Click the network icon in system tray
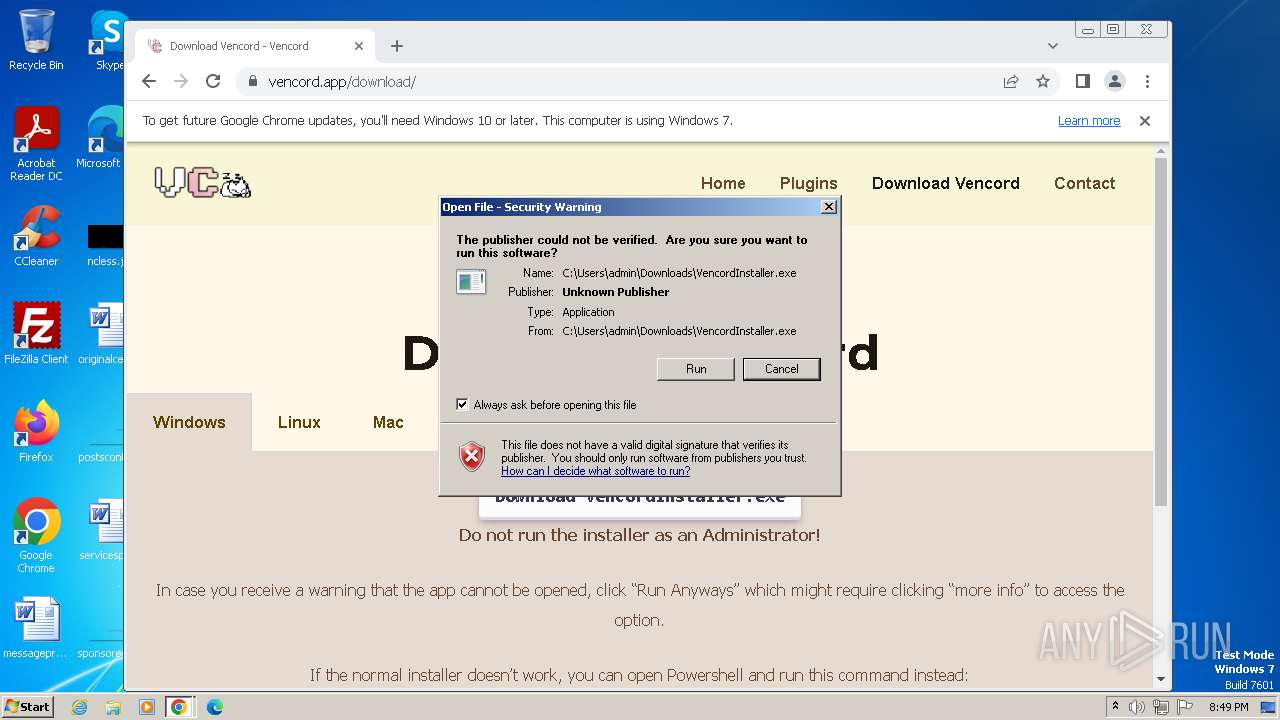Screen dimensions: 1280x720 click(x=1161, y=707)
